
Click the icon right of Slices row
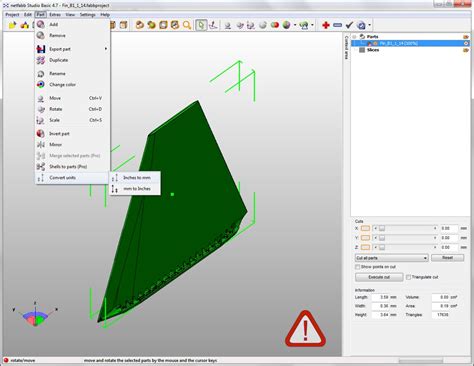click(x=466, y=50)
